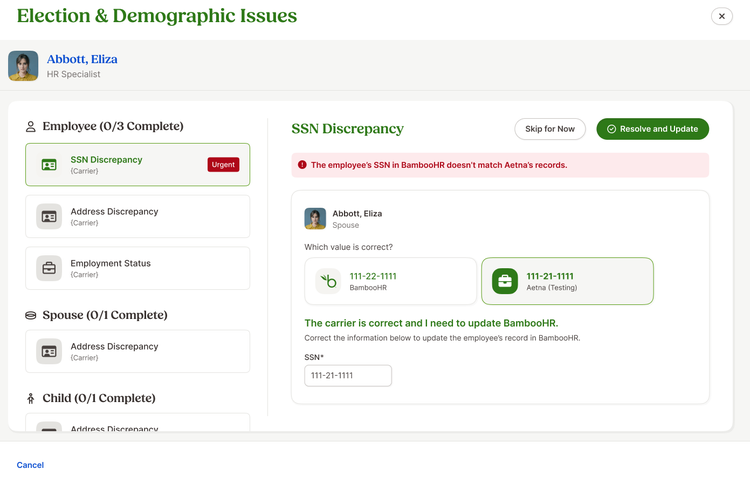This screenshot has width=750, height=483.
Task: Click the child icon beside Child heading
Action: pos(31,398)
